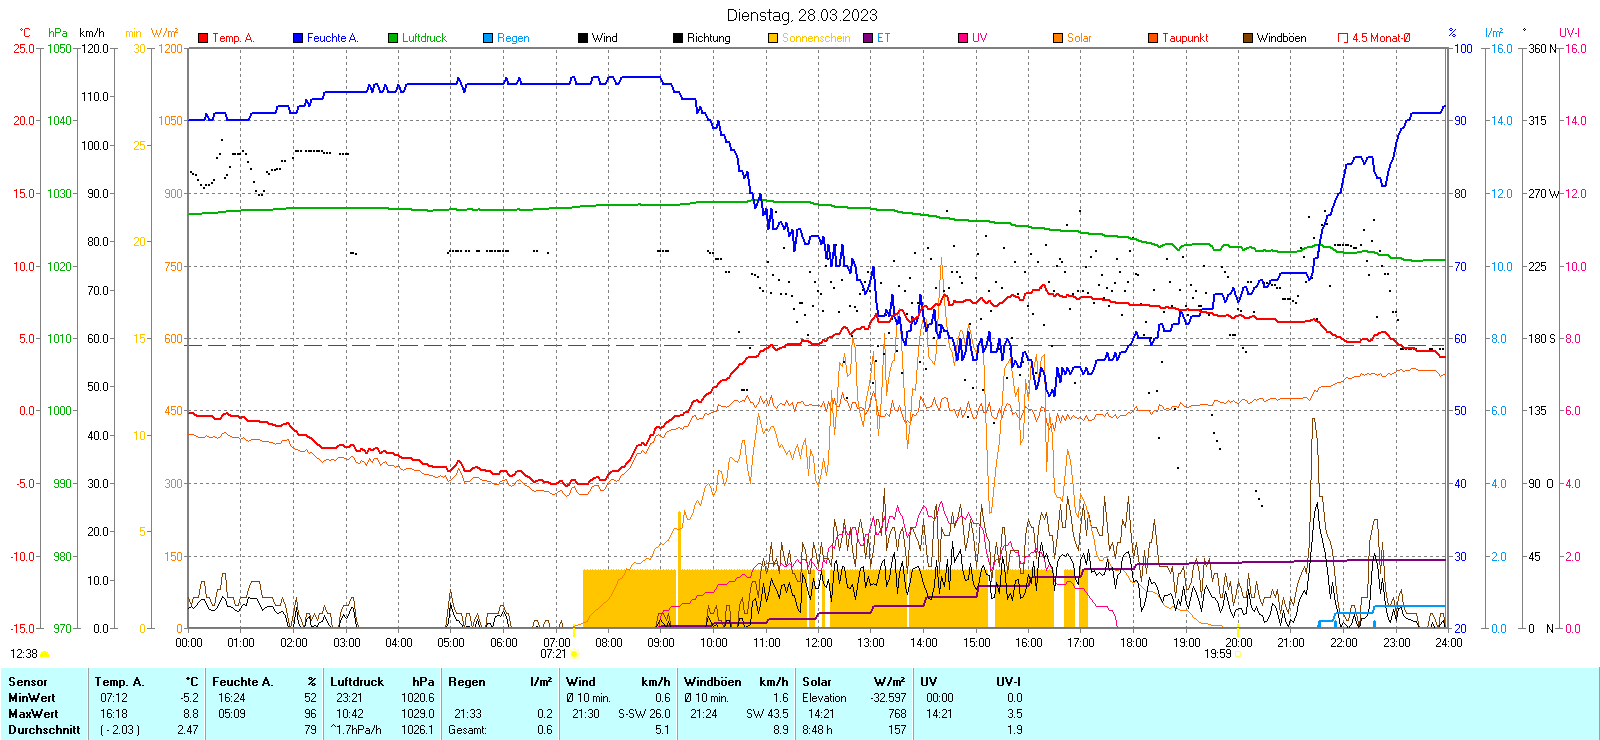Click the sunset marker near 19:59
Viewport: 1600px width, 740px height.
point(1238,654)
